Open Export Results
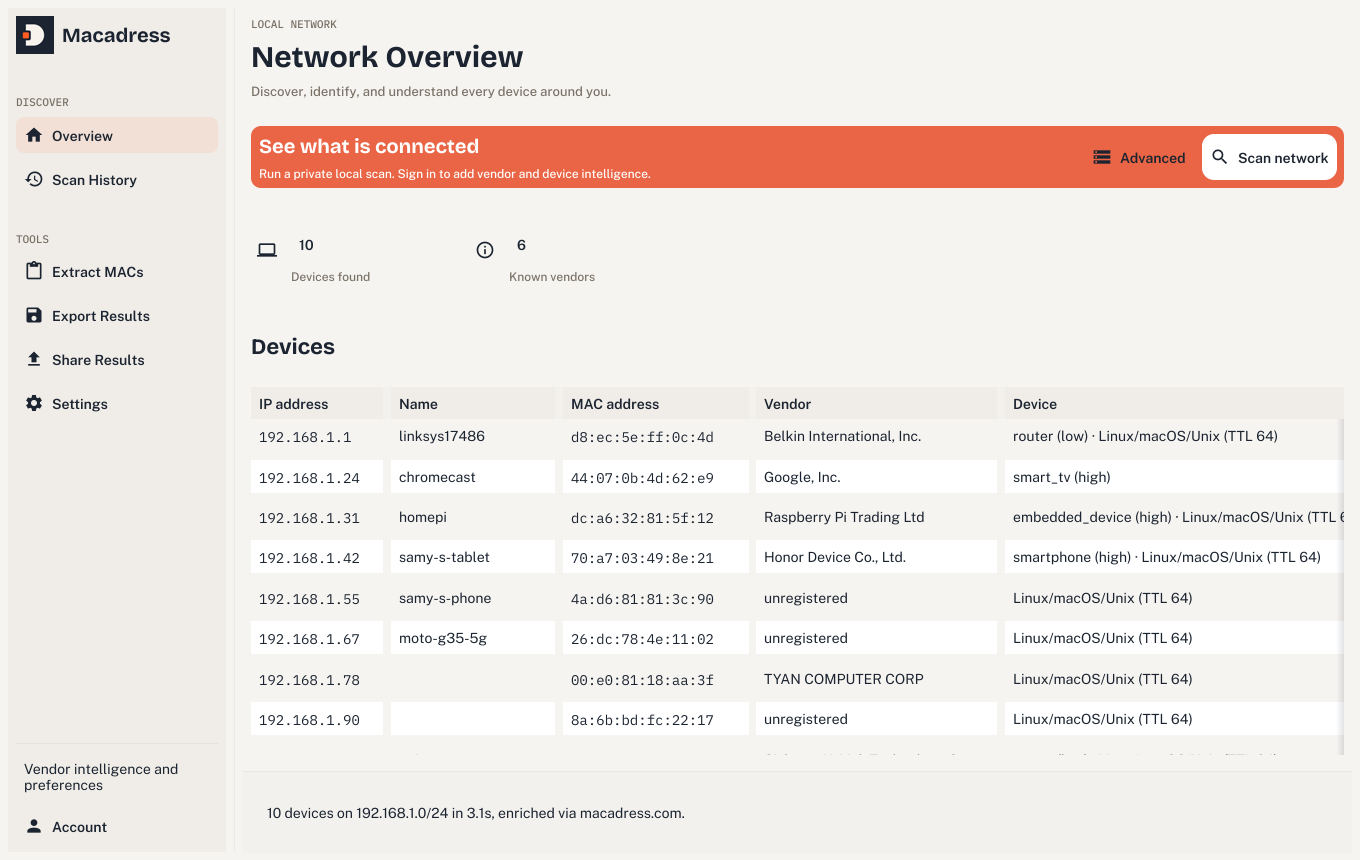 point(117,316)
